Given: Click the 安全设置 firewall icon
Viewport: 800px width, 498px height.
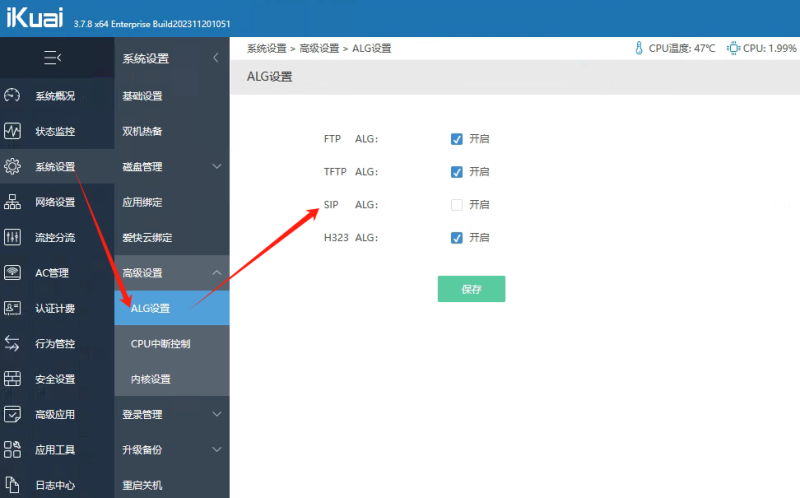Looking at the screenshot, I should click(x=13, y=379).
